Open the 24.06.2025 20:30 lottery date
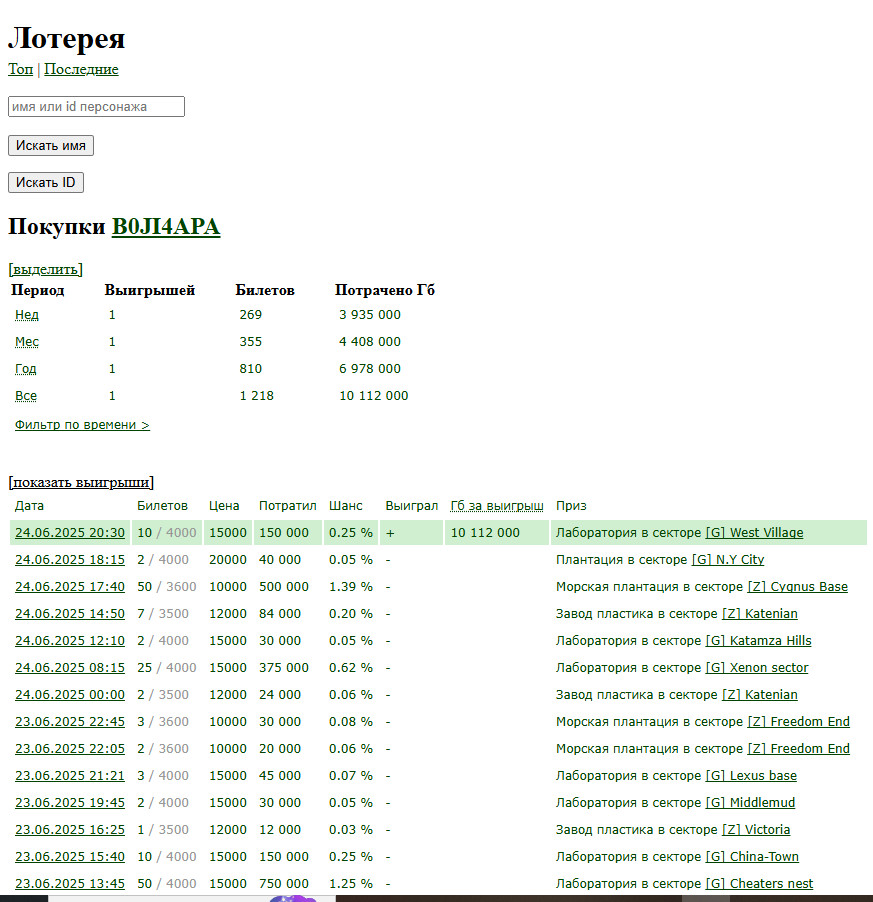Screen dimensions: 873x902 [70, 533]
